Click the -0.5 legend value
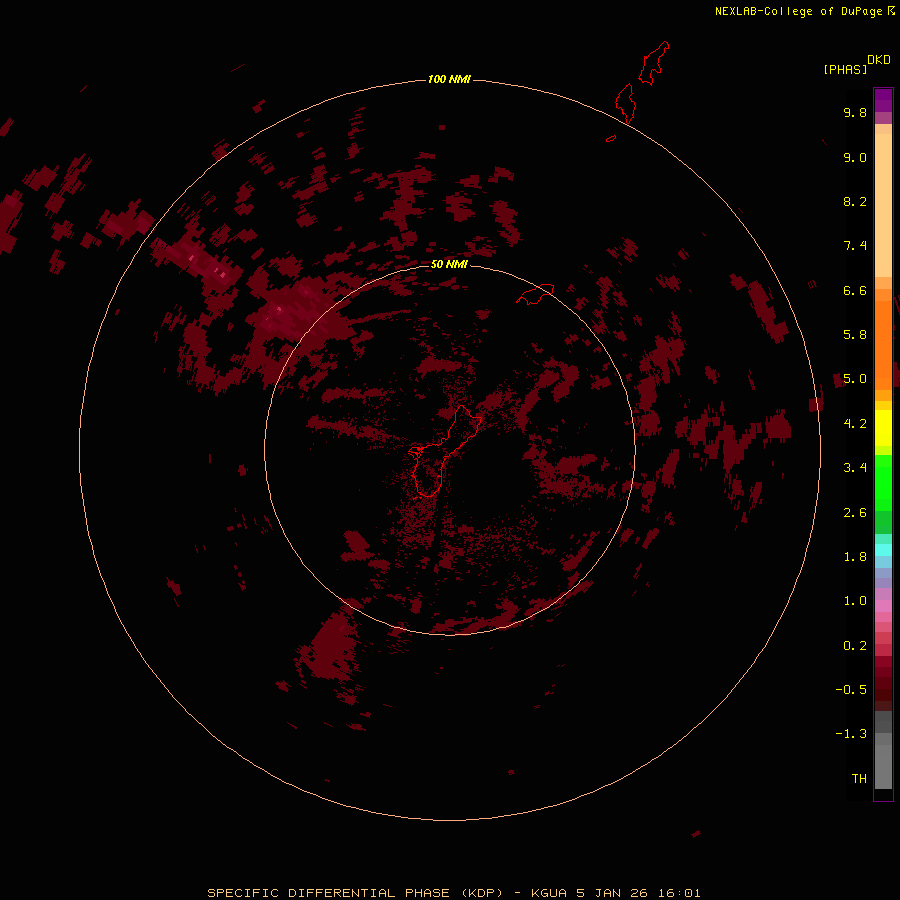This screenshot has width=900, height=900. point(851,690)
